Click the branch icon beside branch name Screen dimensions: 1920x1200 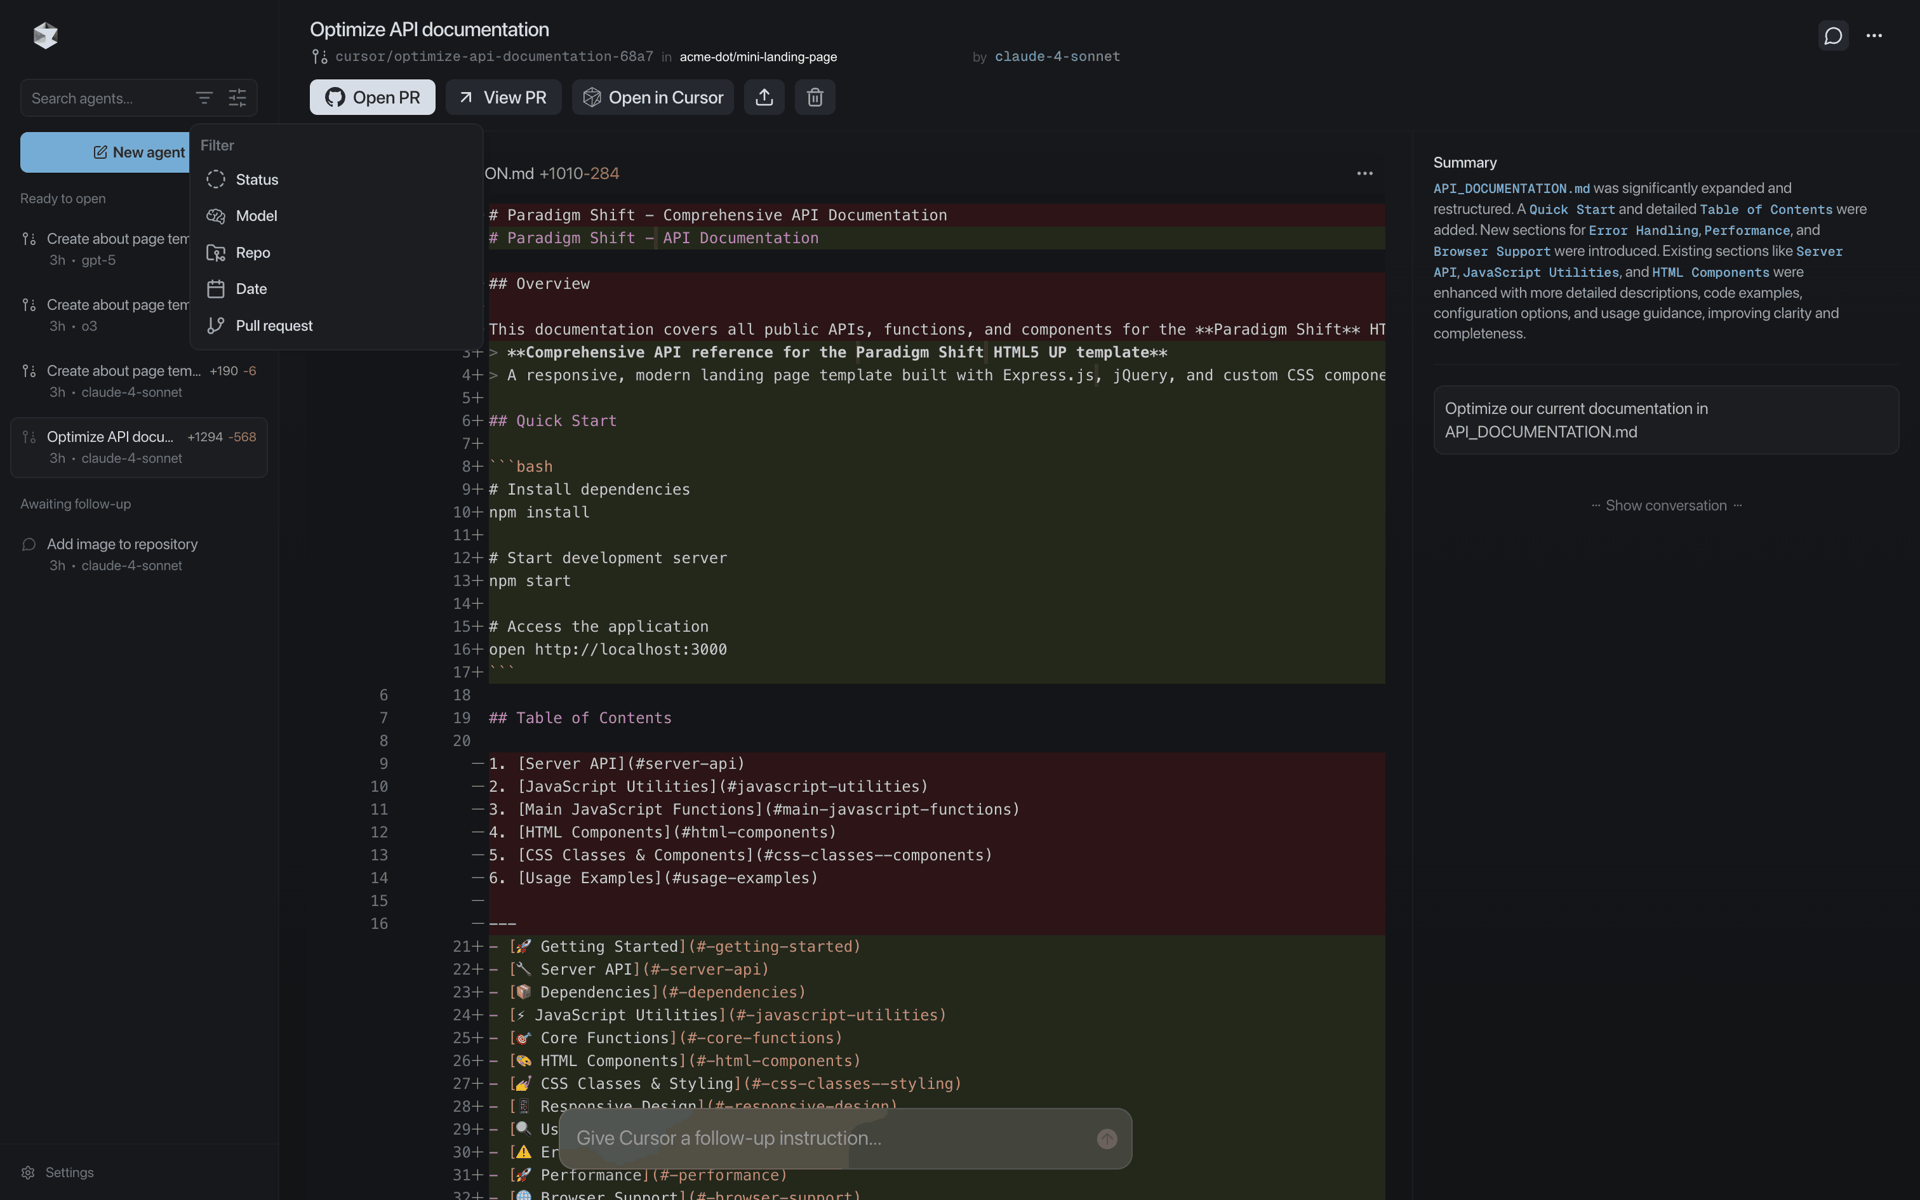319,57
